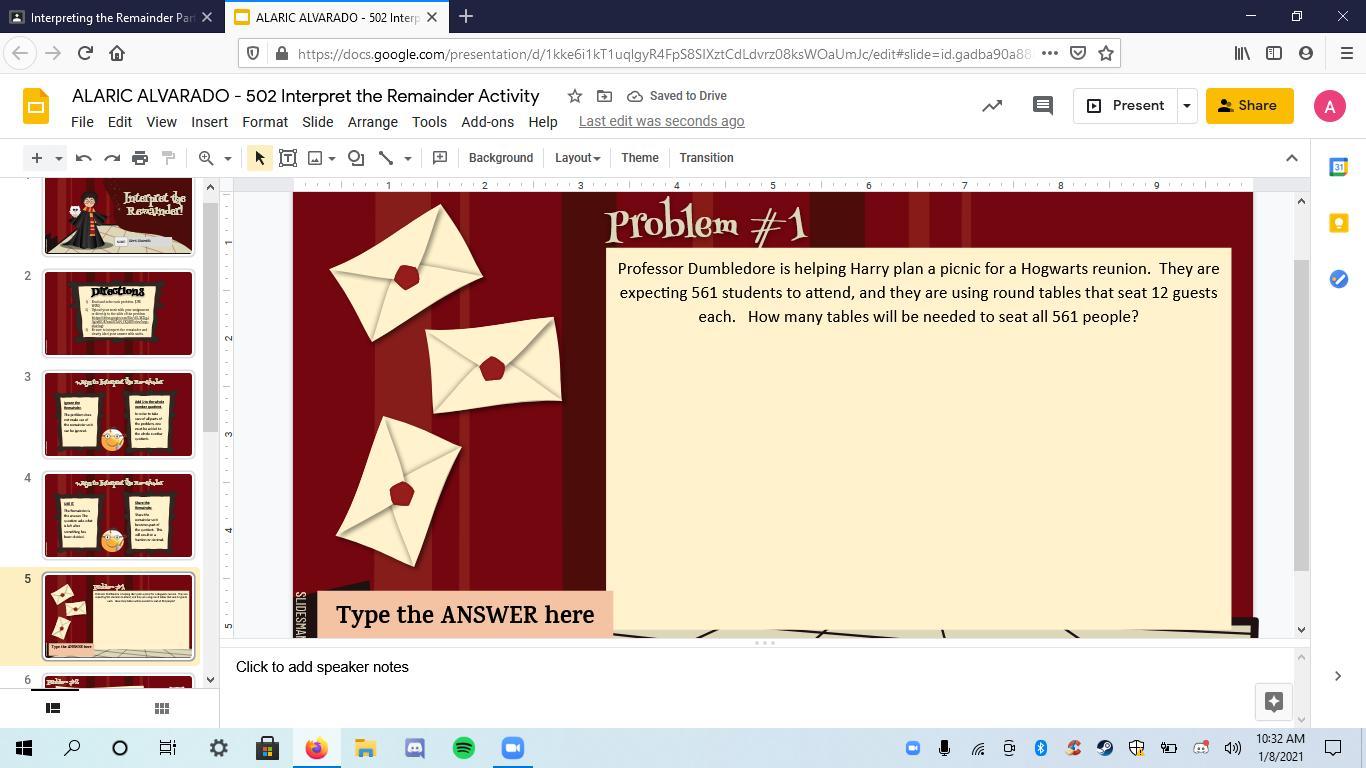Screen dimensions: 1366x768
Task: Add a new slide with plus icon
Action: (36, 158)
